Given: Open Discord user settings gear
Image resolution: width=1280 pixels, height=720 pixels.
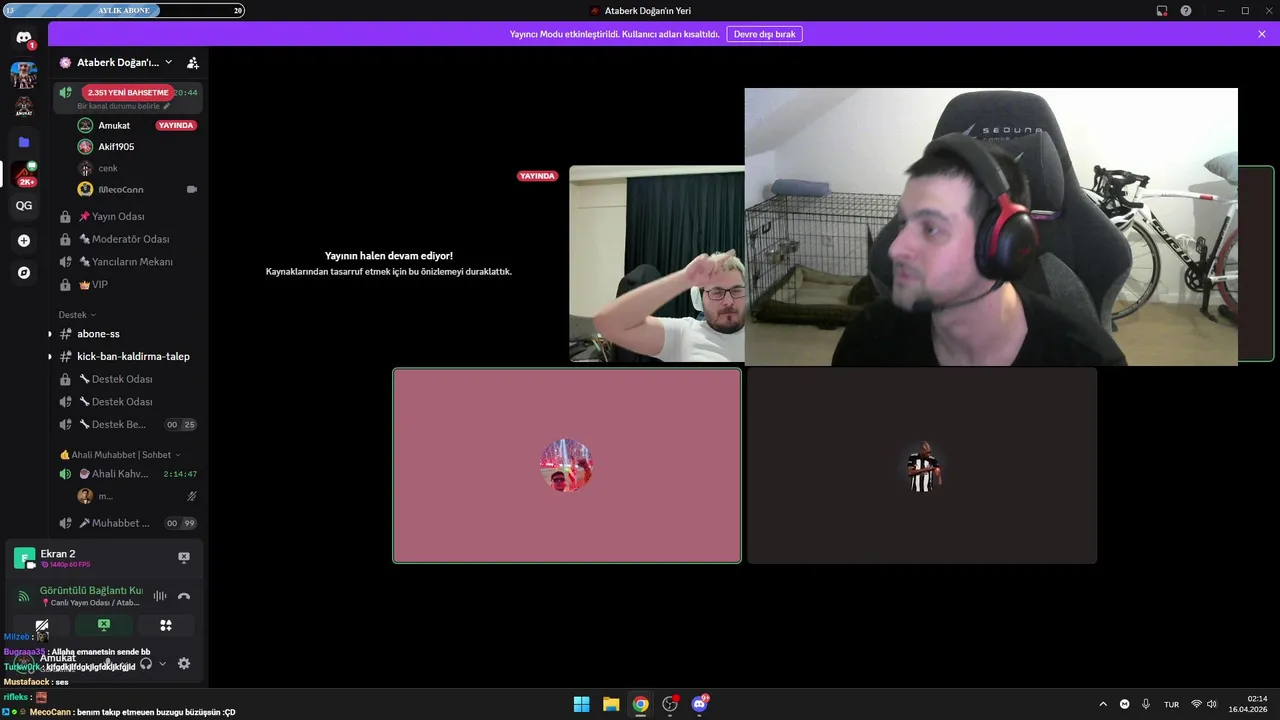Looking at the screenshot, I should point(184,663).
